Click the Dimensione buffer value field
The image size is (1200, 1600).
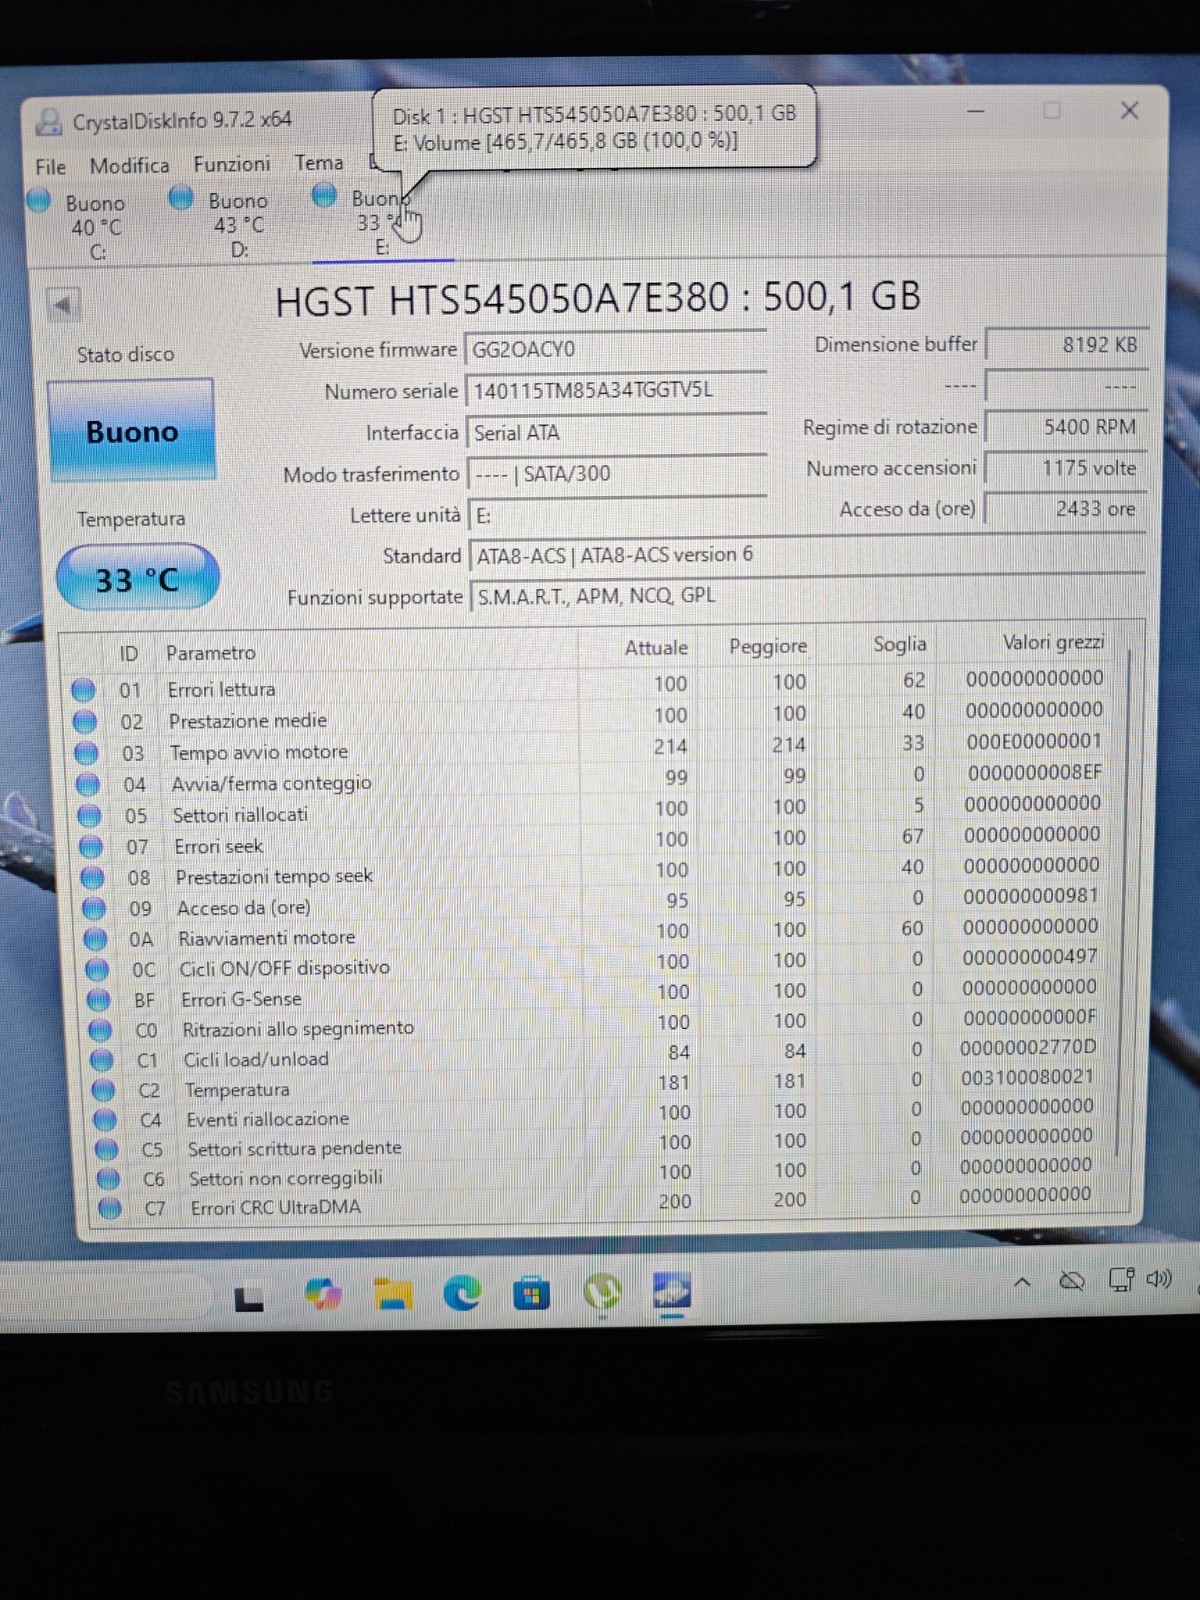[1066, 345]
